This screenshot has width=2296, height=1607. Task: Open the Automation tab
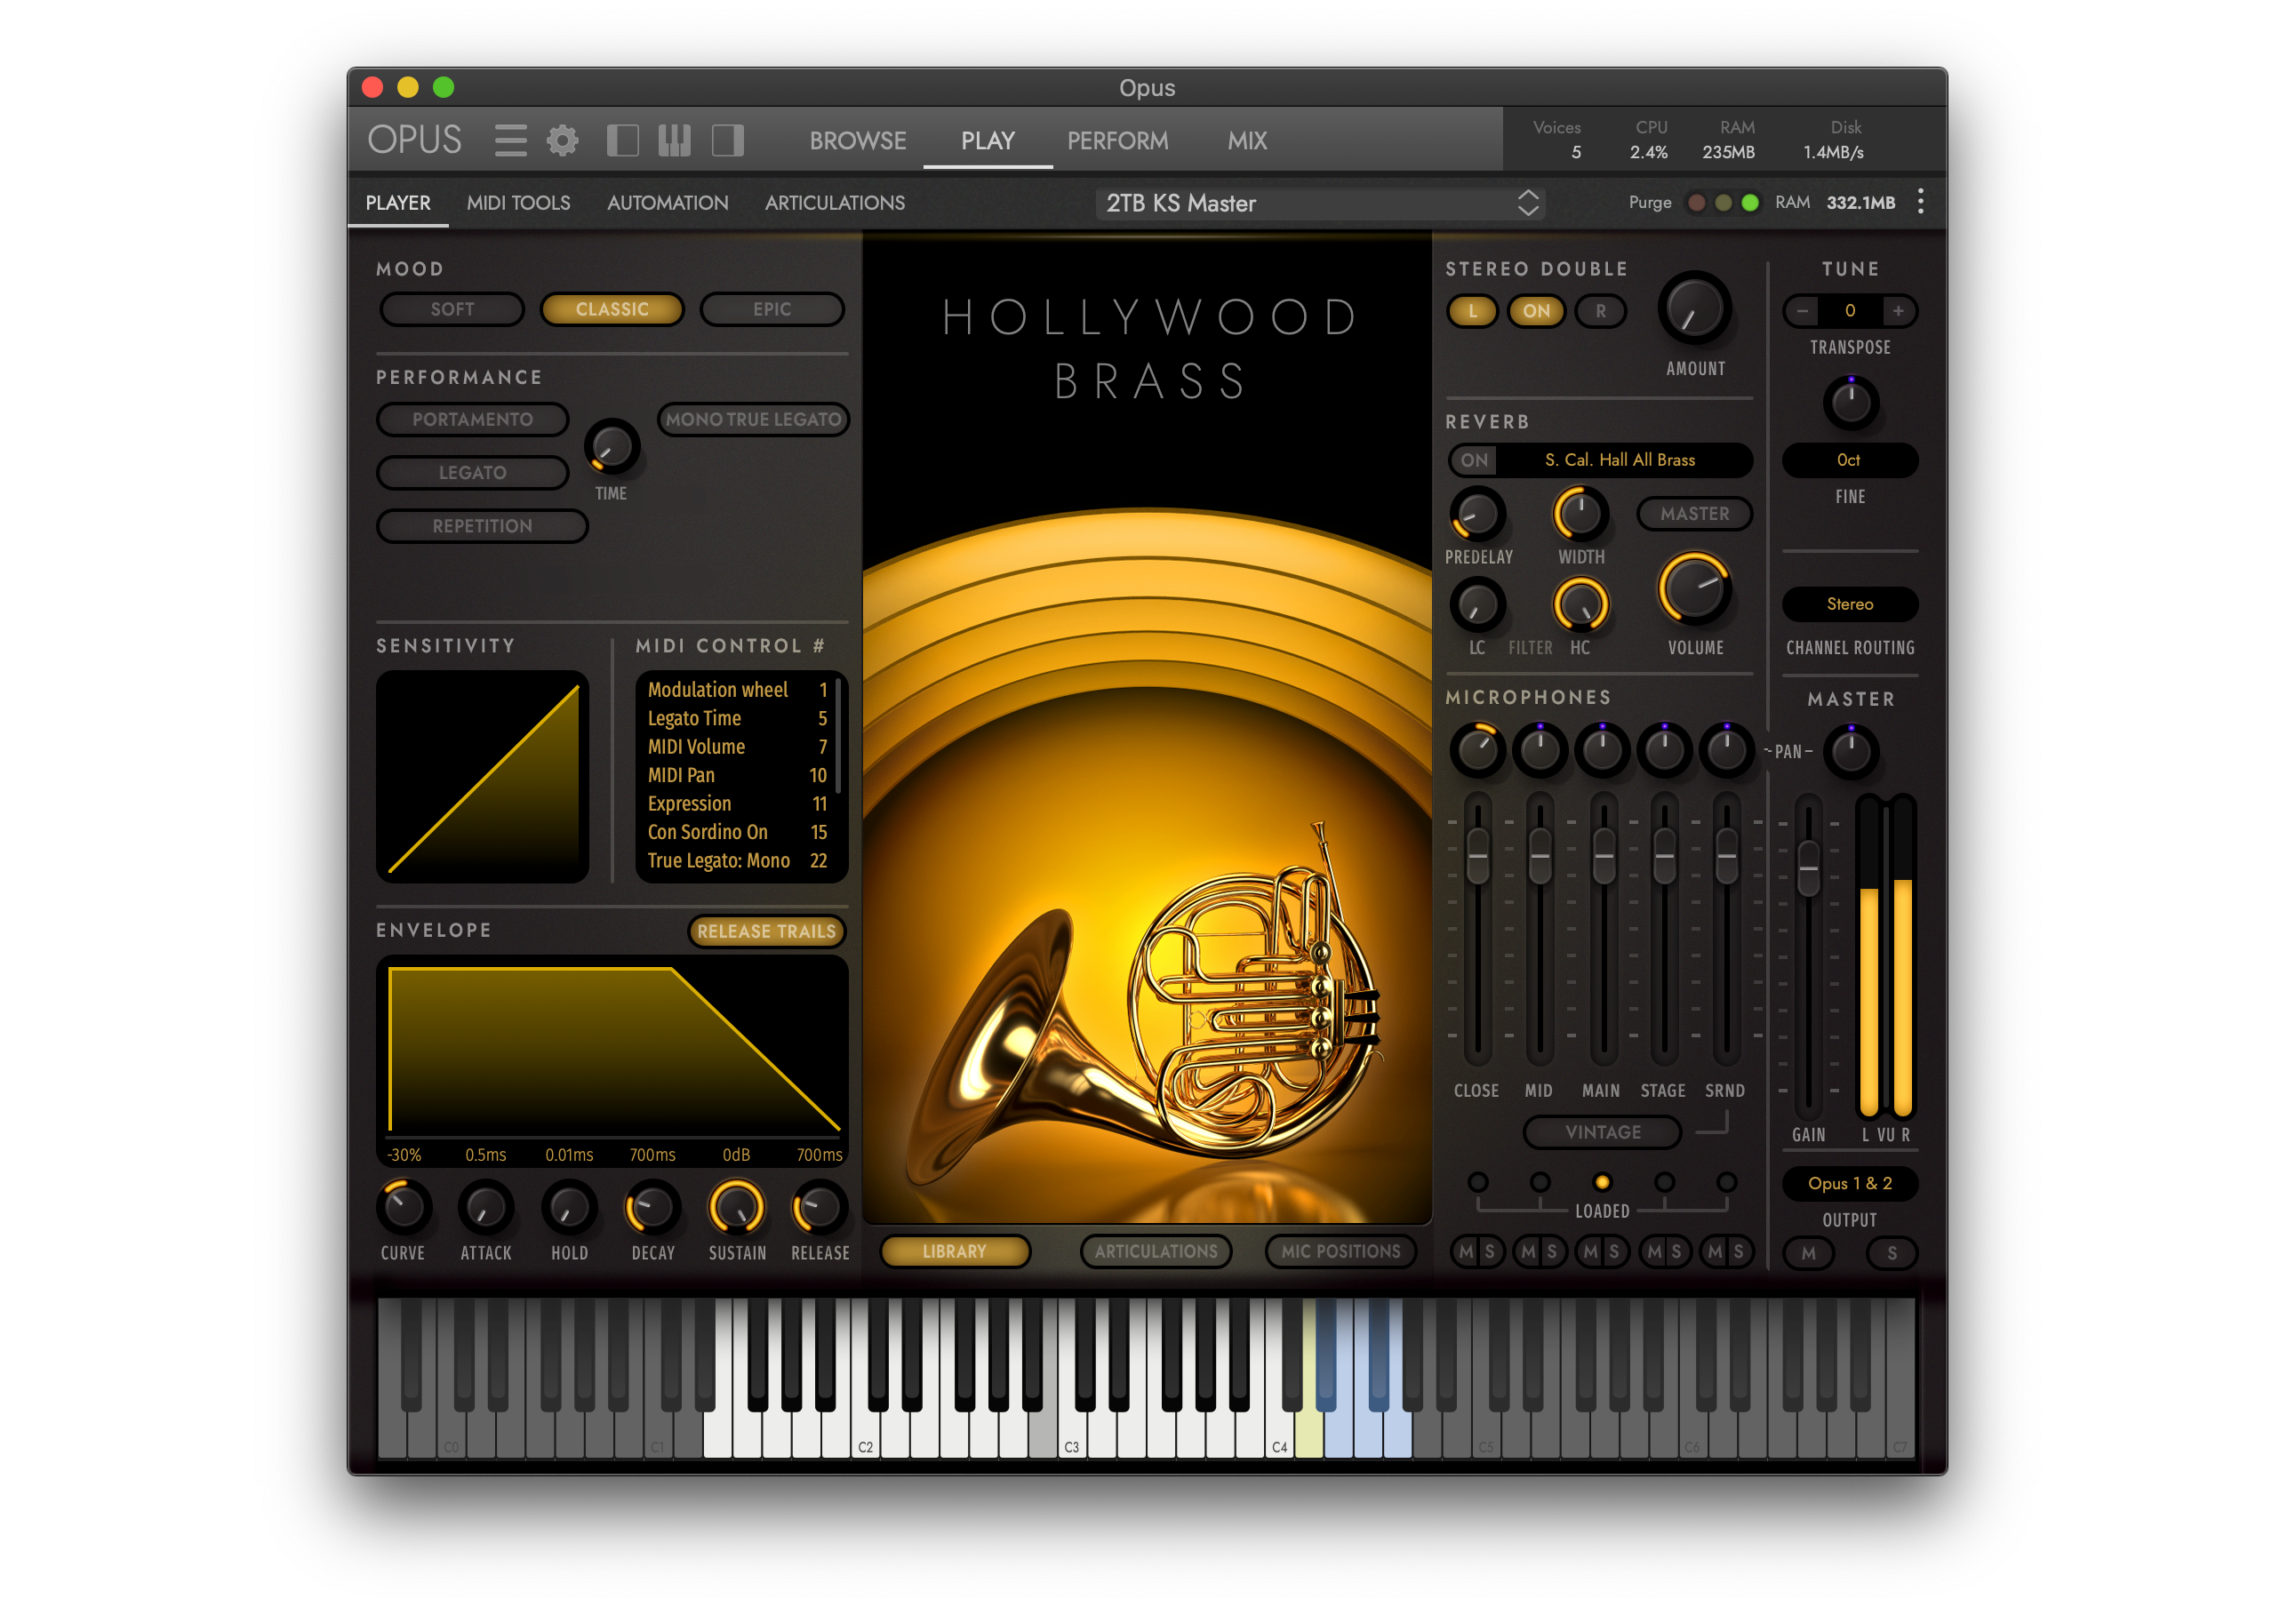[667, 203]
